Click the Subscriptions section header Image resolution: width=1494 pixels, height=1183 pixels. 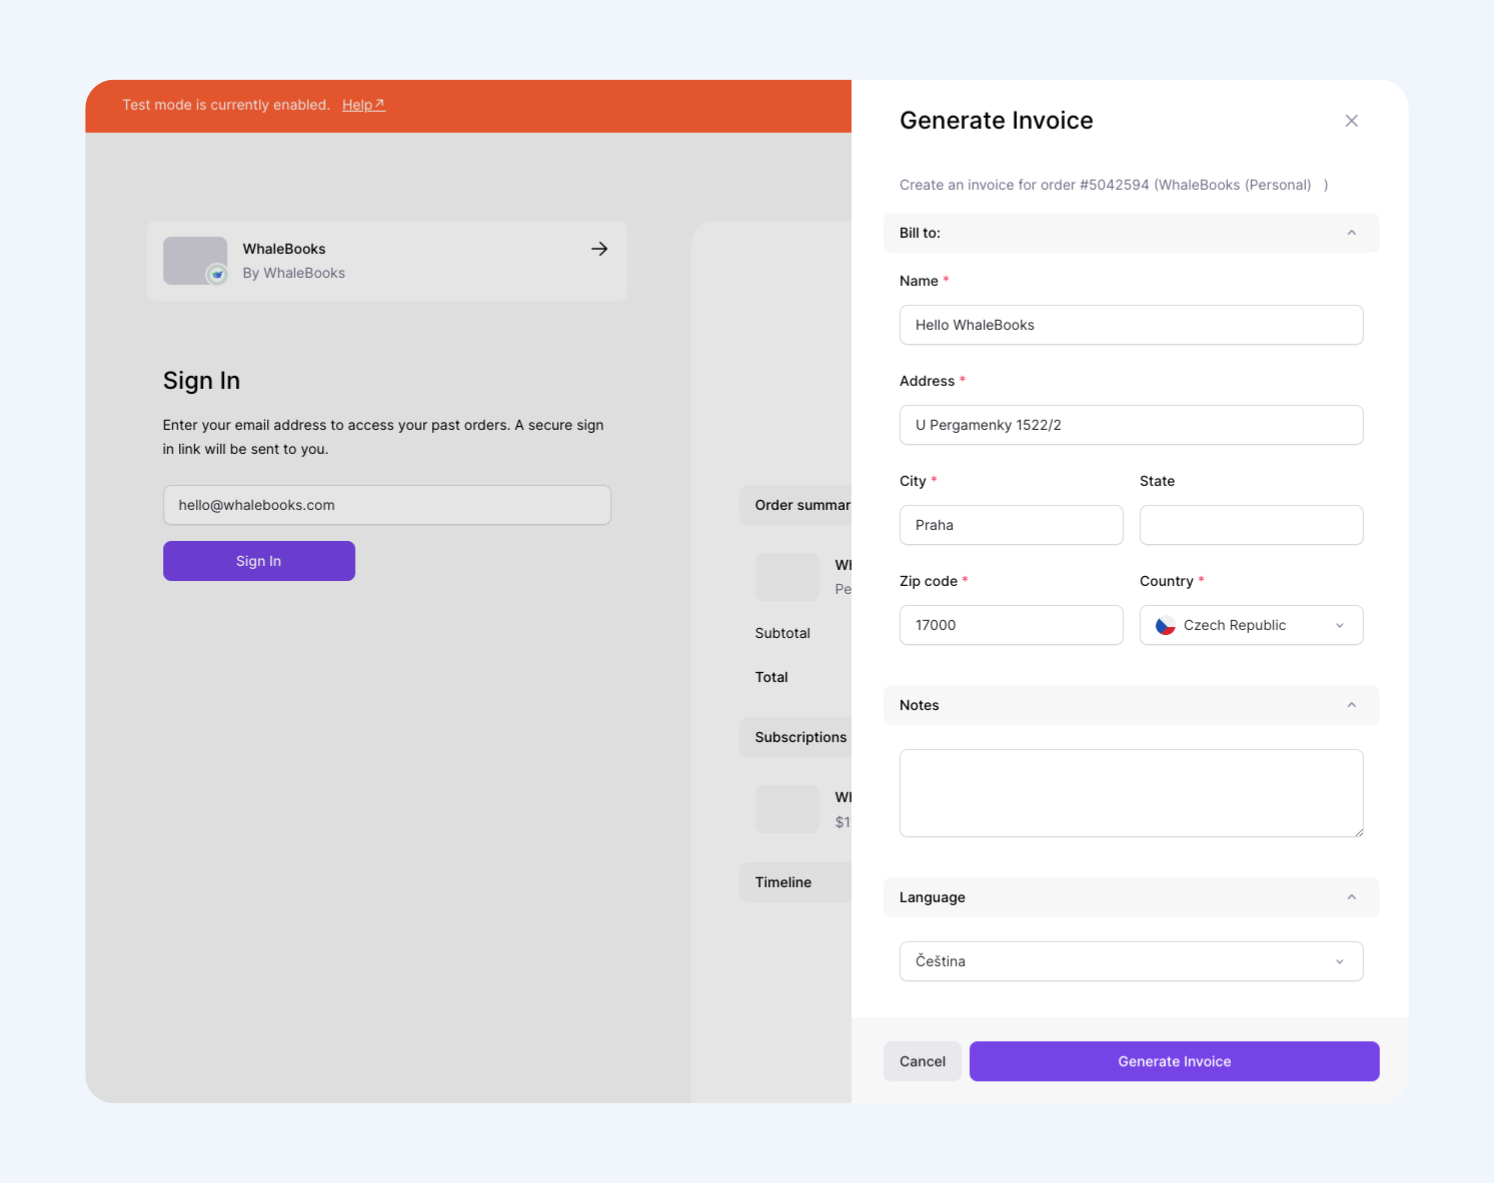(x=796, y=737)
